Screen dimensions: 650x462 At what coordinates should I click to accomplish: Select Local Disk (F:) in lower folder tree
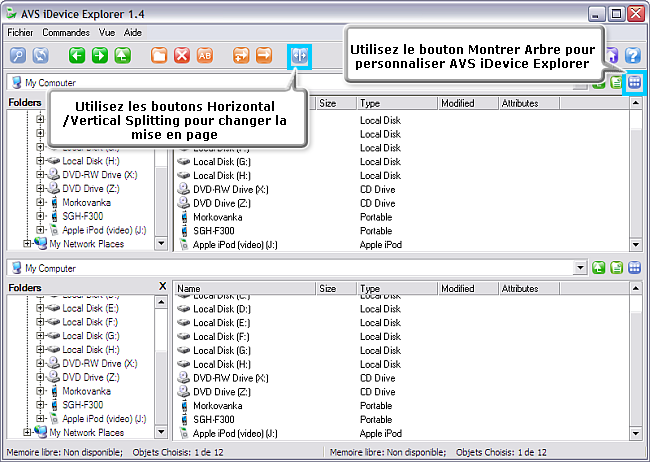click(90, 322)
